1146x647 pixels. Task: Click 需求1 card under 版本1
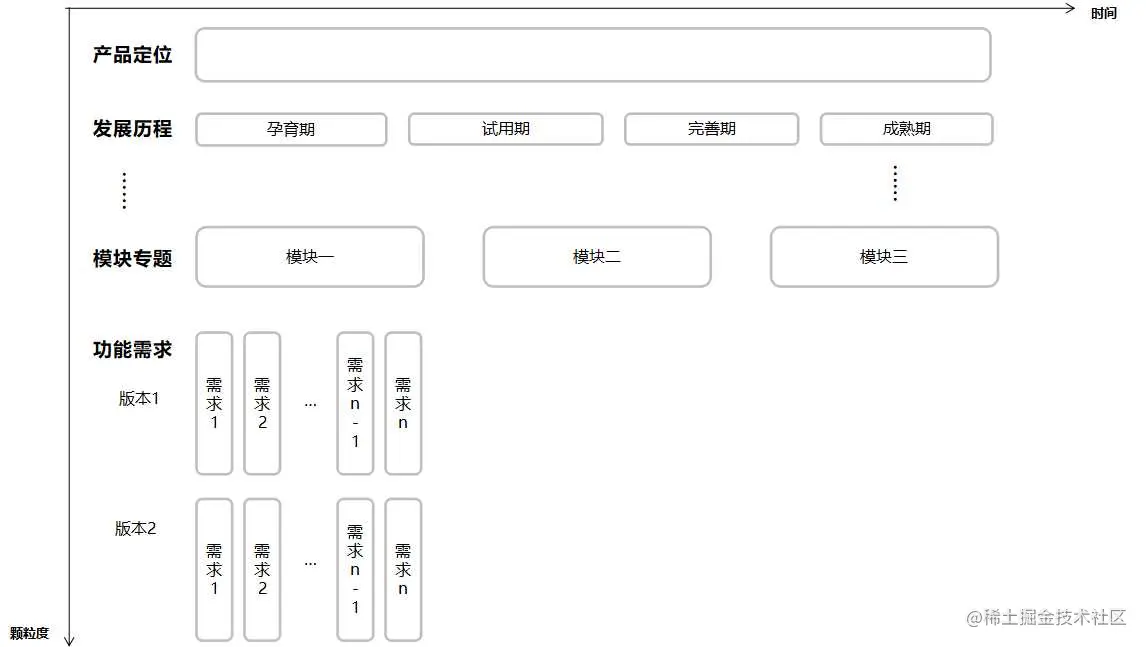[x=214, y=402]
